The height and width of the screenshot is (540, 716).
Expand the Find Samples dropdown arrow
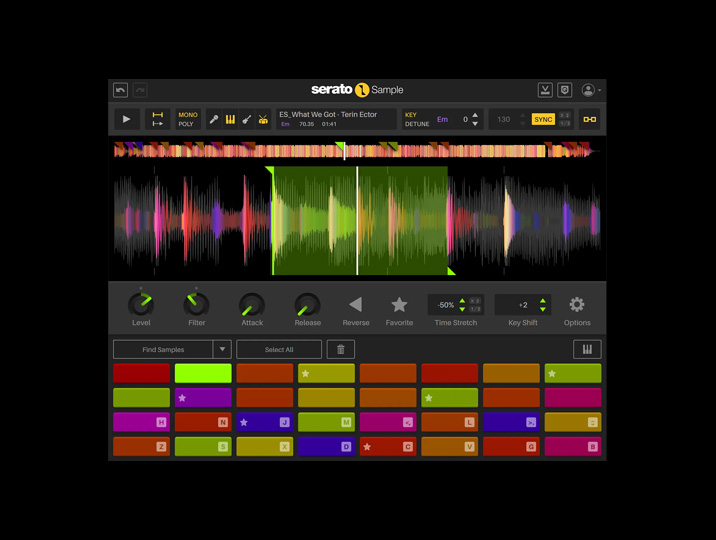coord(222,350)
